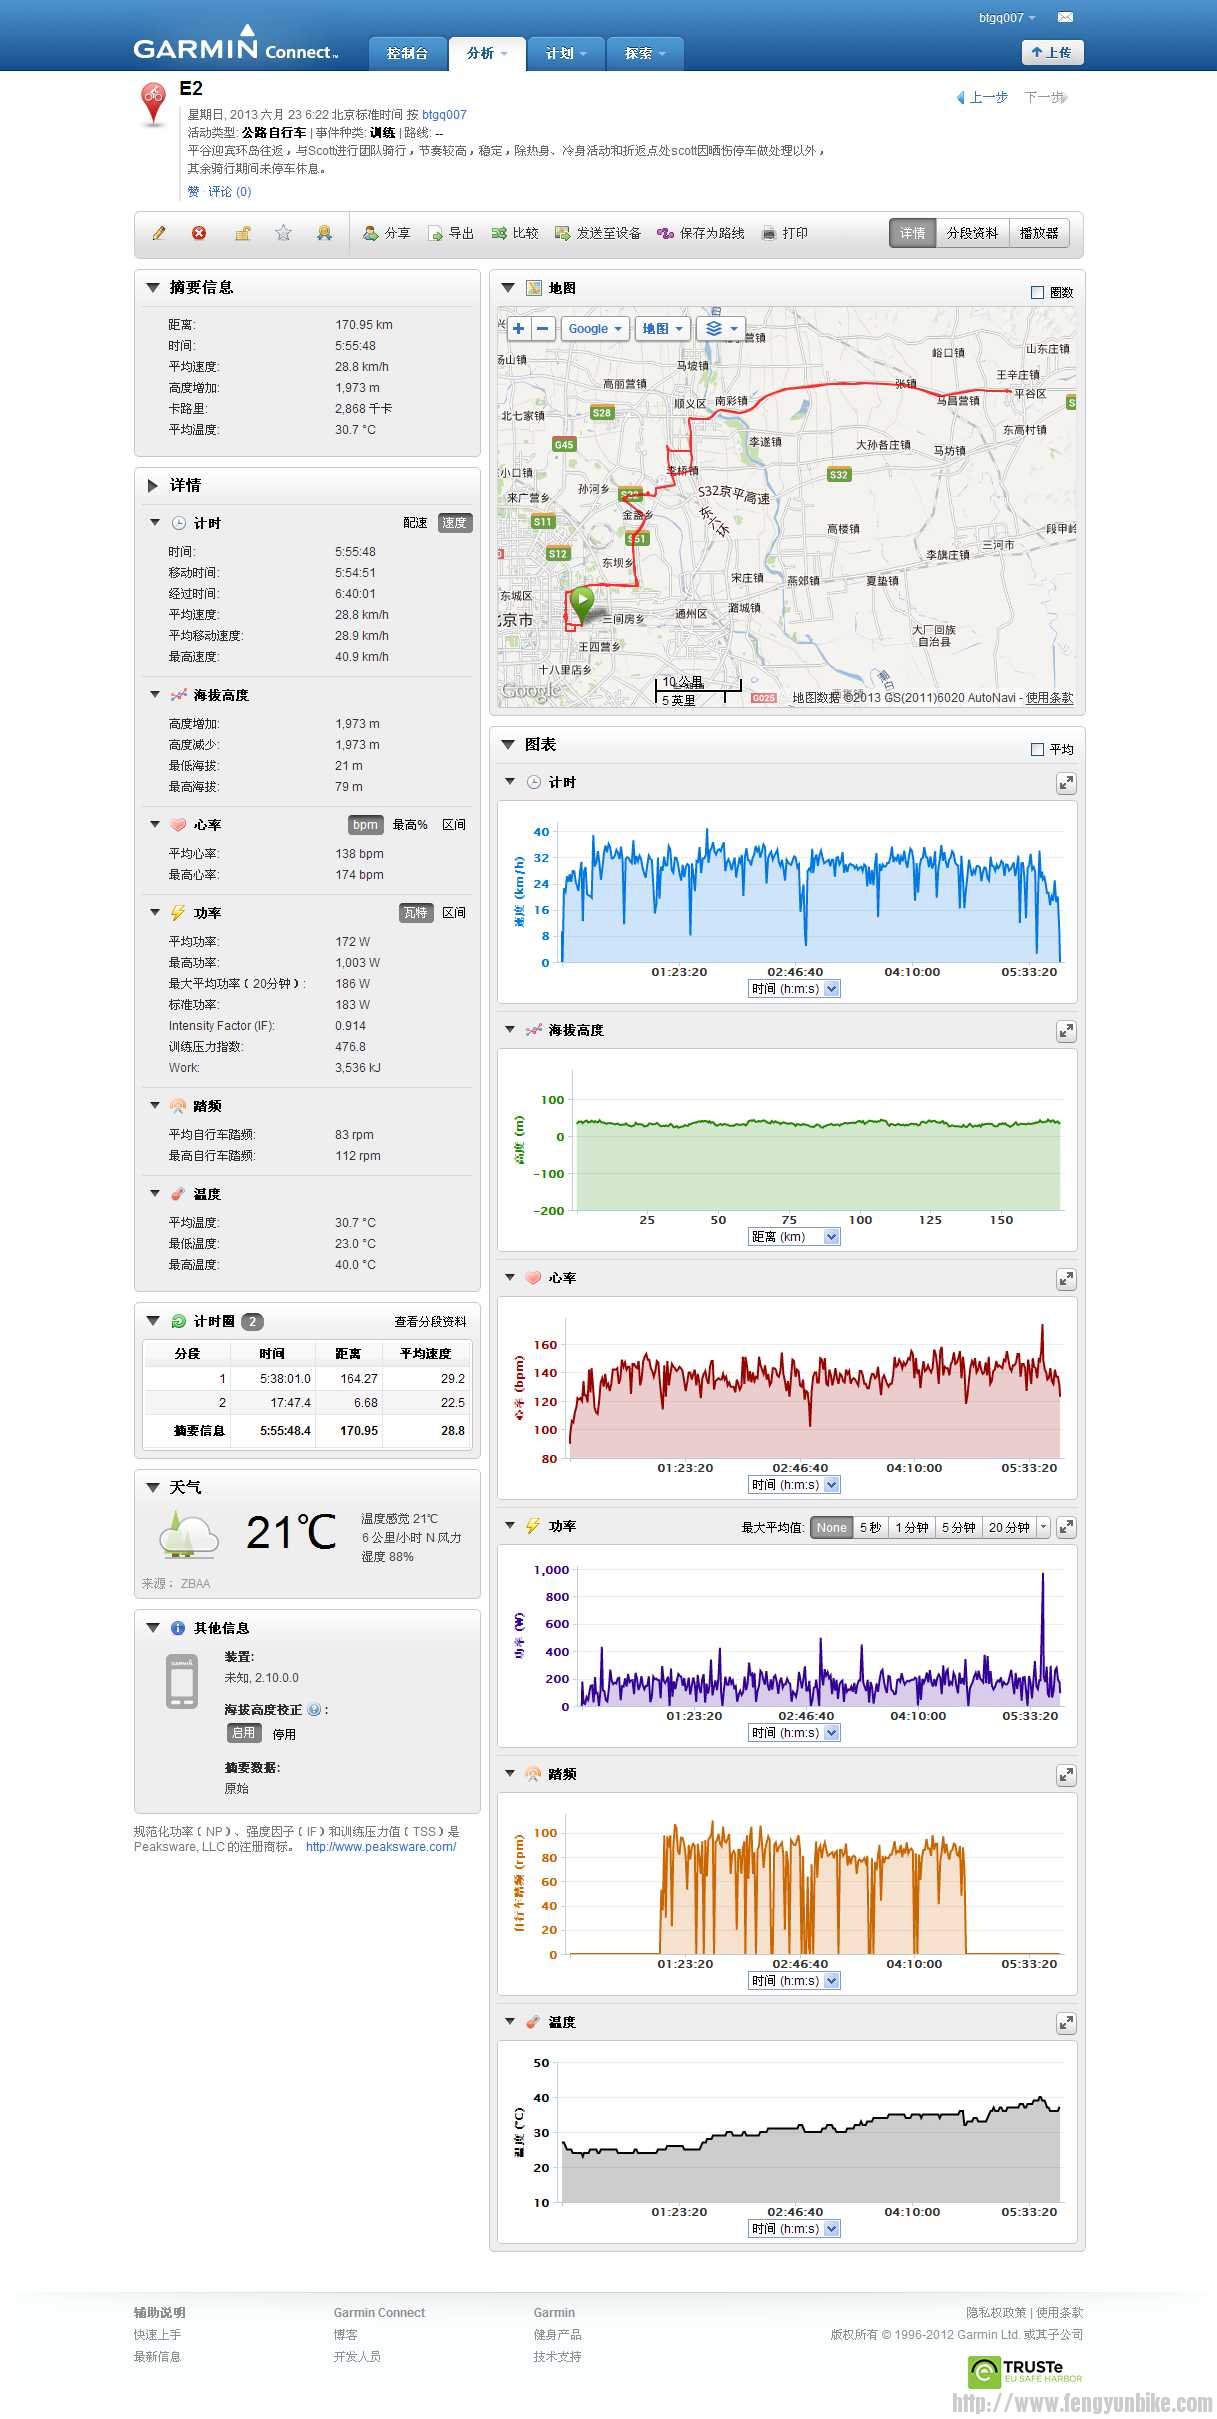Click the star favorite icon
The image size is (1217, 2419).
[284, 233]
